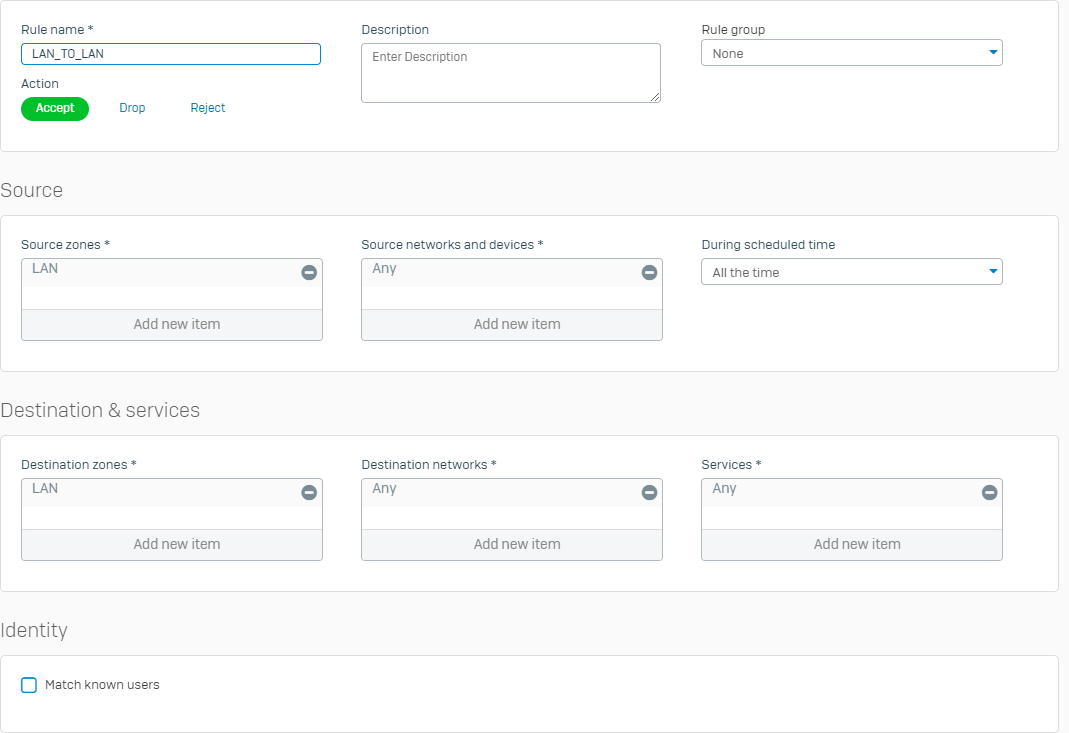Add new item to Destination zones
1069x733 pixels.
point(172,544)
